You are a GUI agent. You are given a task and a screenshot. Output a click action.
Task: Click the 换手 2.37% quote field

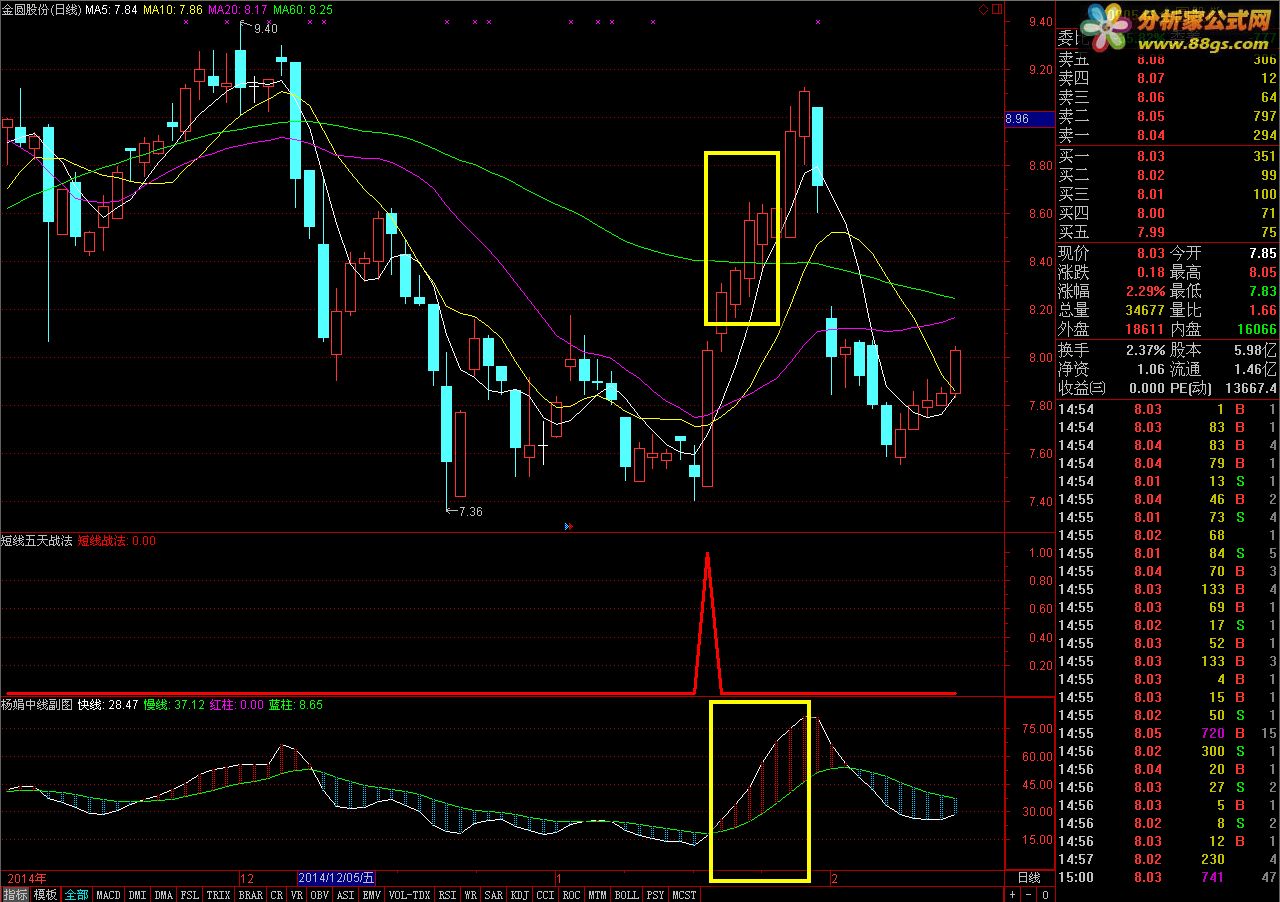pos(1111,350)
